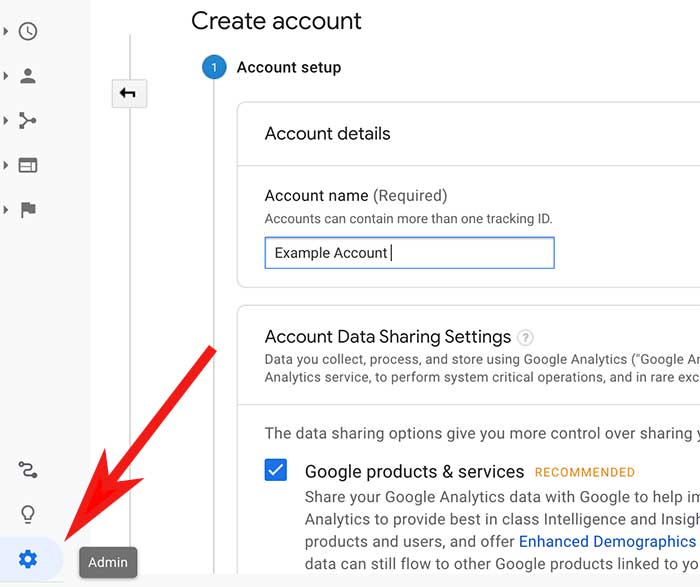Viewport: 700px width, 587px height.
Task: Expand the Behavior section arrow
Action: pyautogui.click(x=6, y=165)
